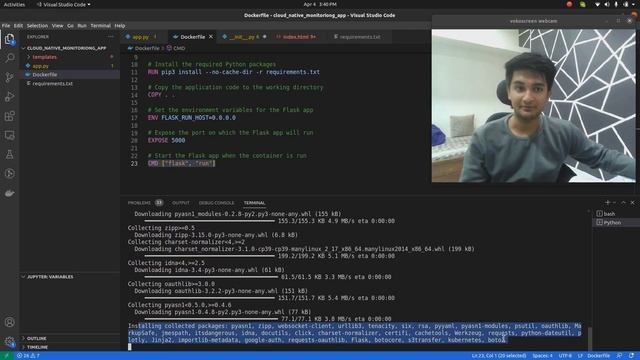Click the notifications bell in the status bar

pos(631,356)
